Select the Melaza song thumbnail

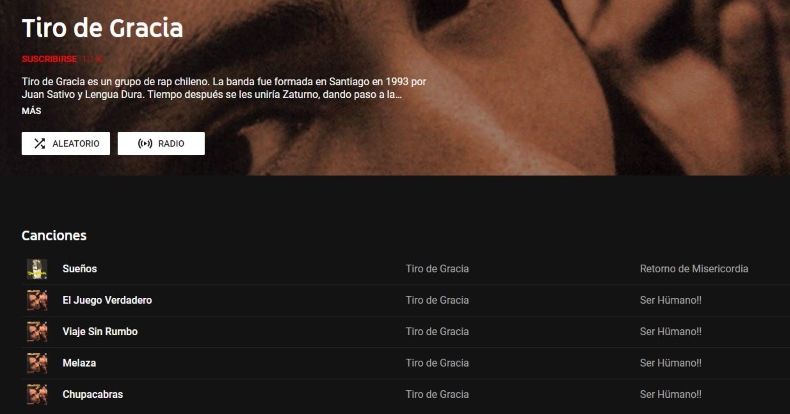37,362
